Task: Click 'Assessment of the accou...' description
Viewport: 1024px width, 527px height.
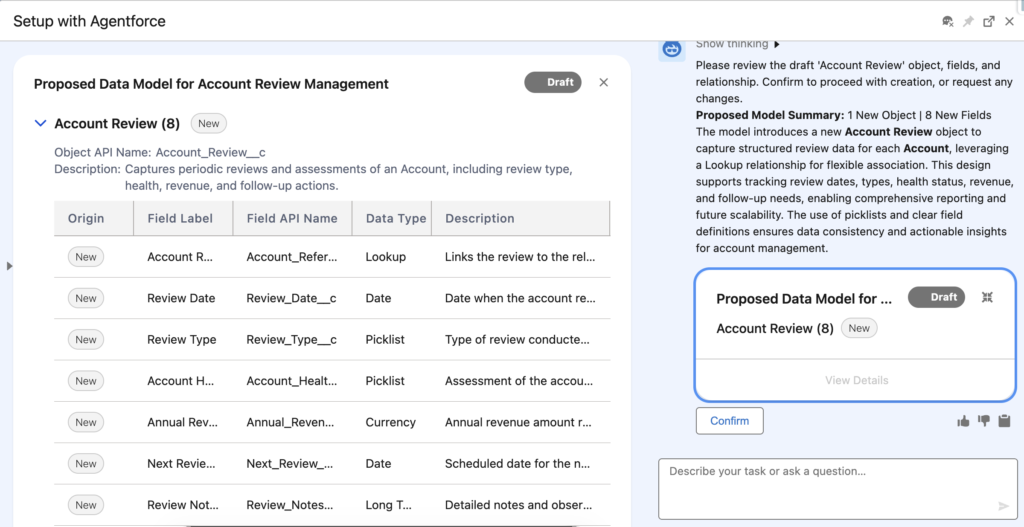Action: pos(519,381)
